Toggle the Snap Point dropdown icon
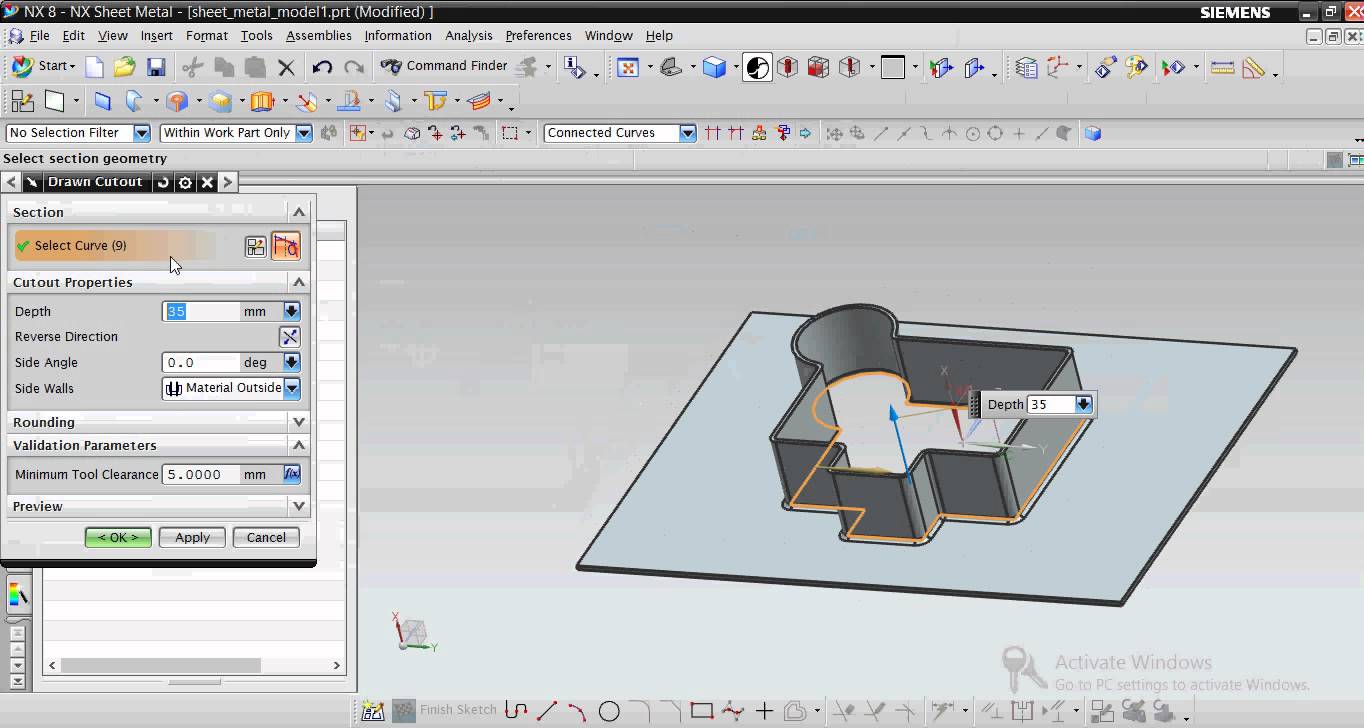 coord(359,133)
